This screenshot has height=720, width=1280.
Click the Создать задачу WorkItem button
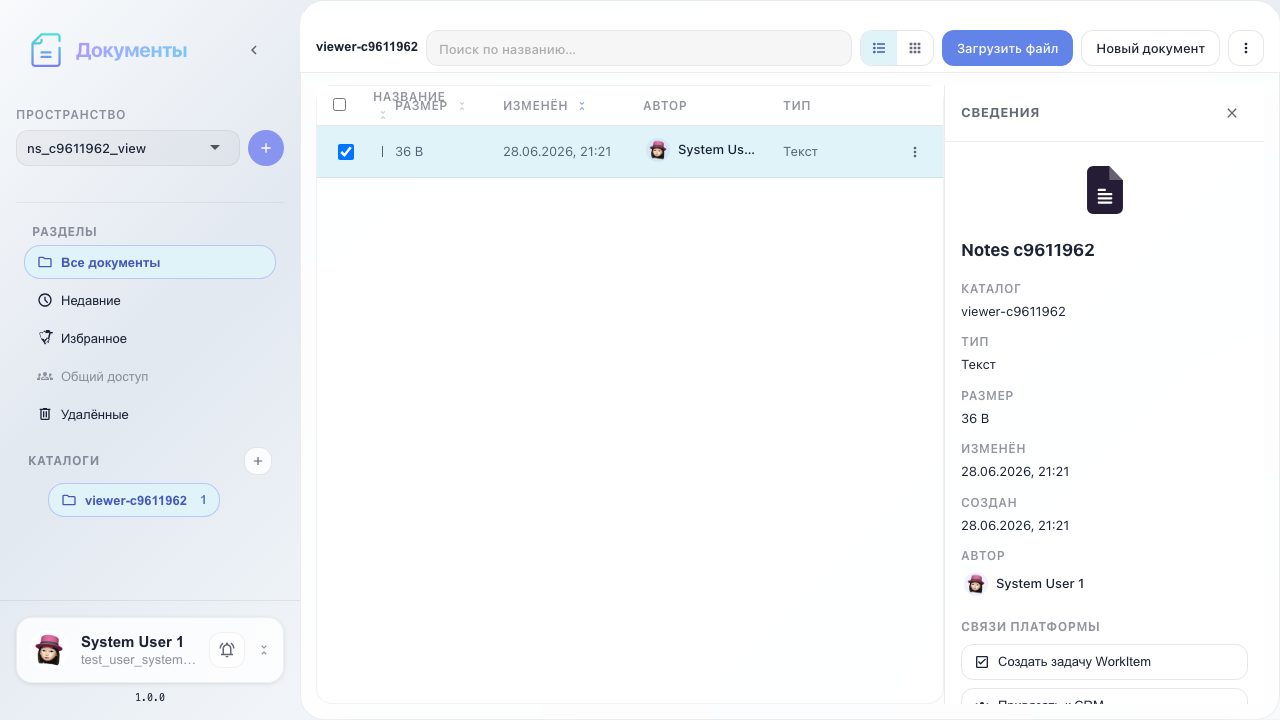pyautogui.click(x=1104, y=662)
